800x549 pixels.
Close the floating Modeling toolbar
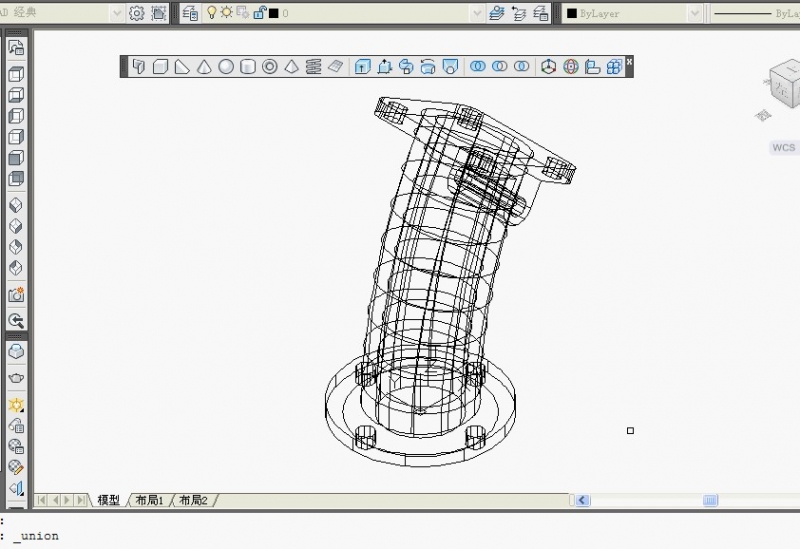pos(629,61)
